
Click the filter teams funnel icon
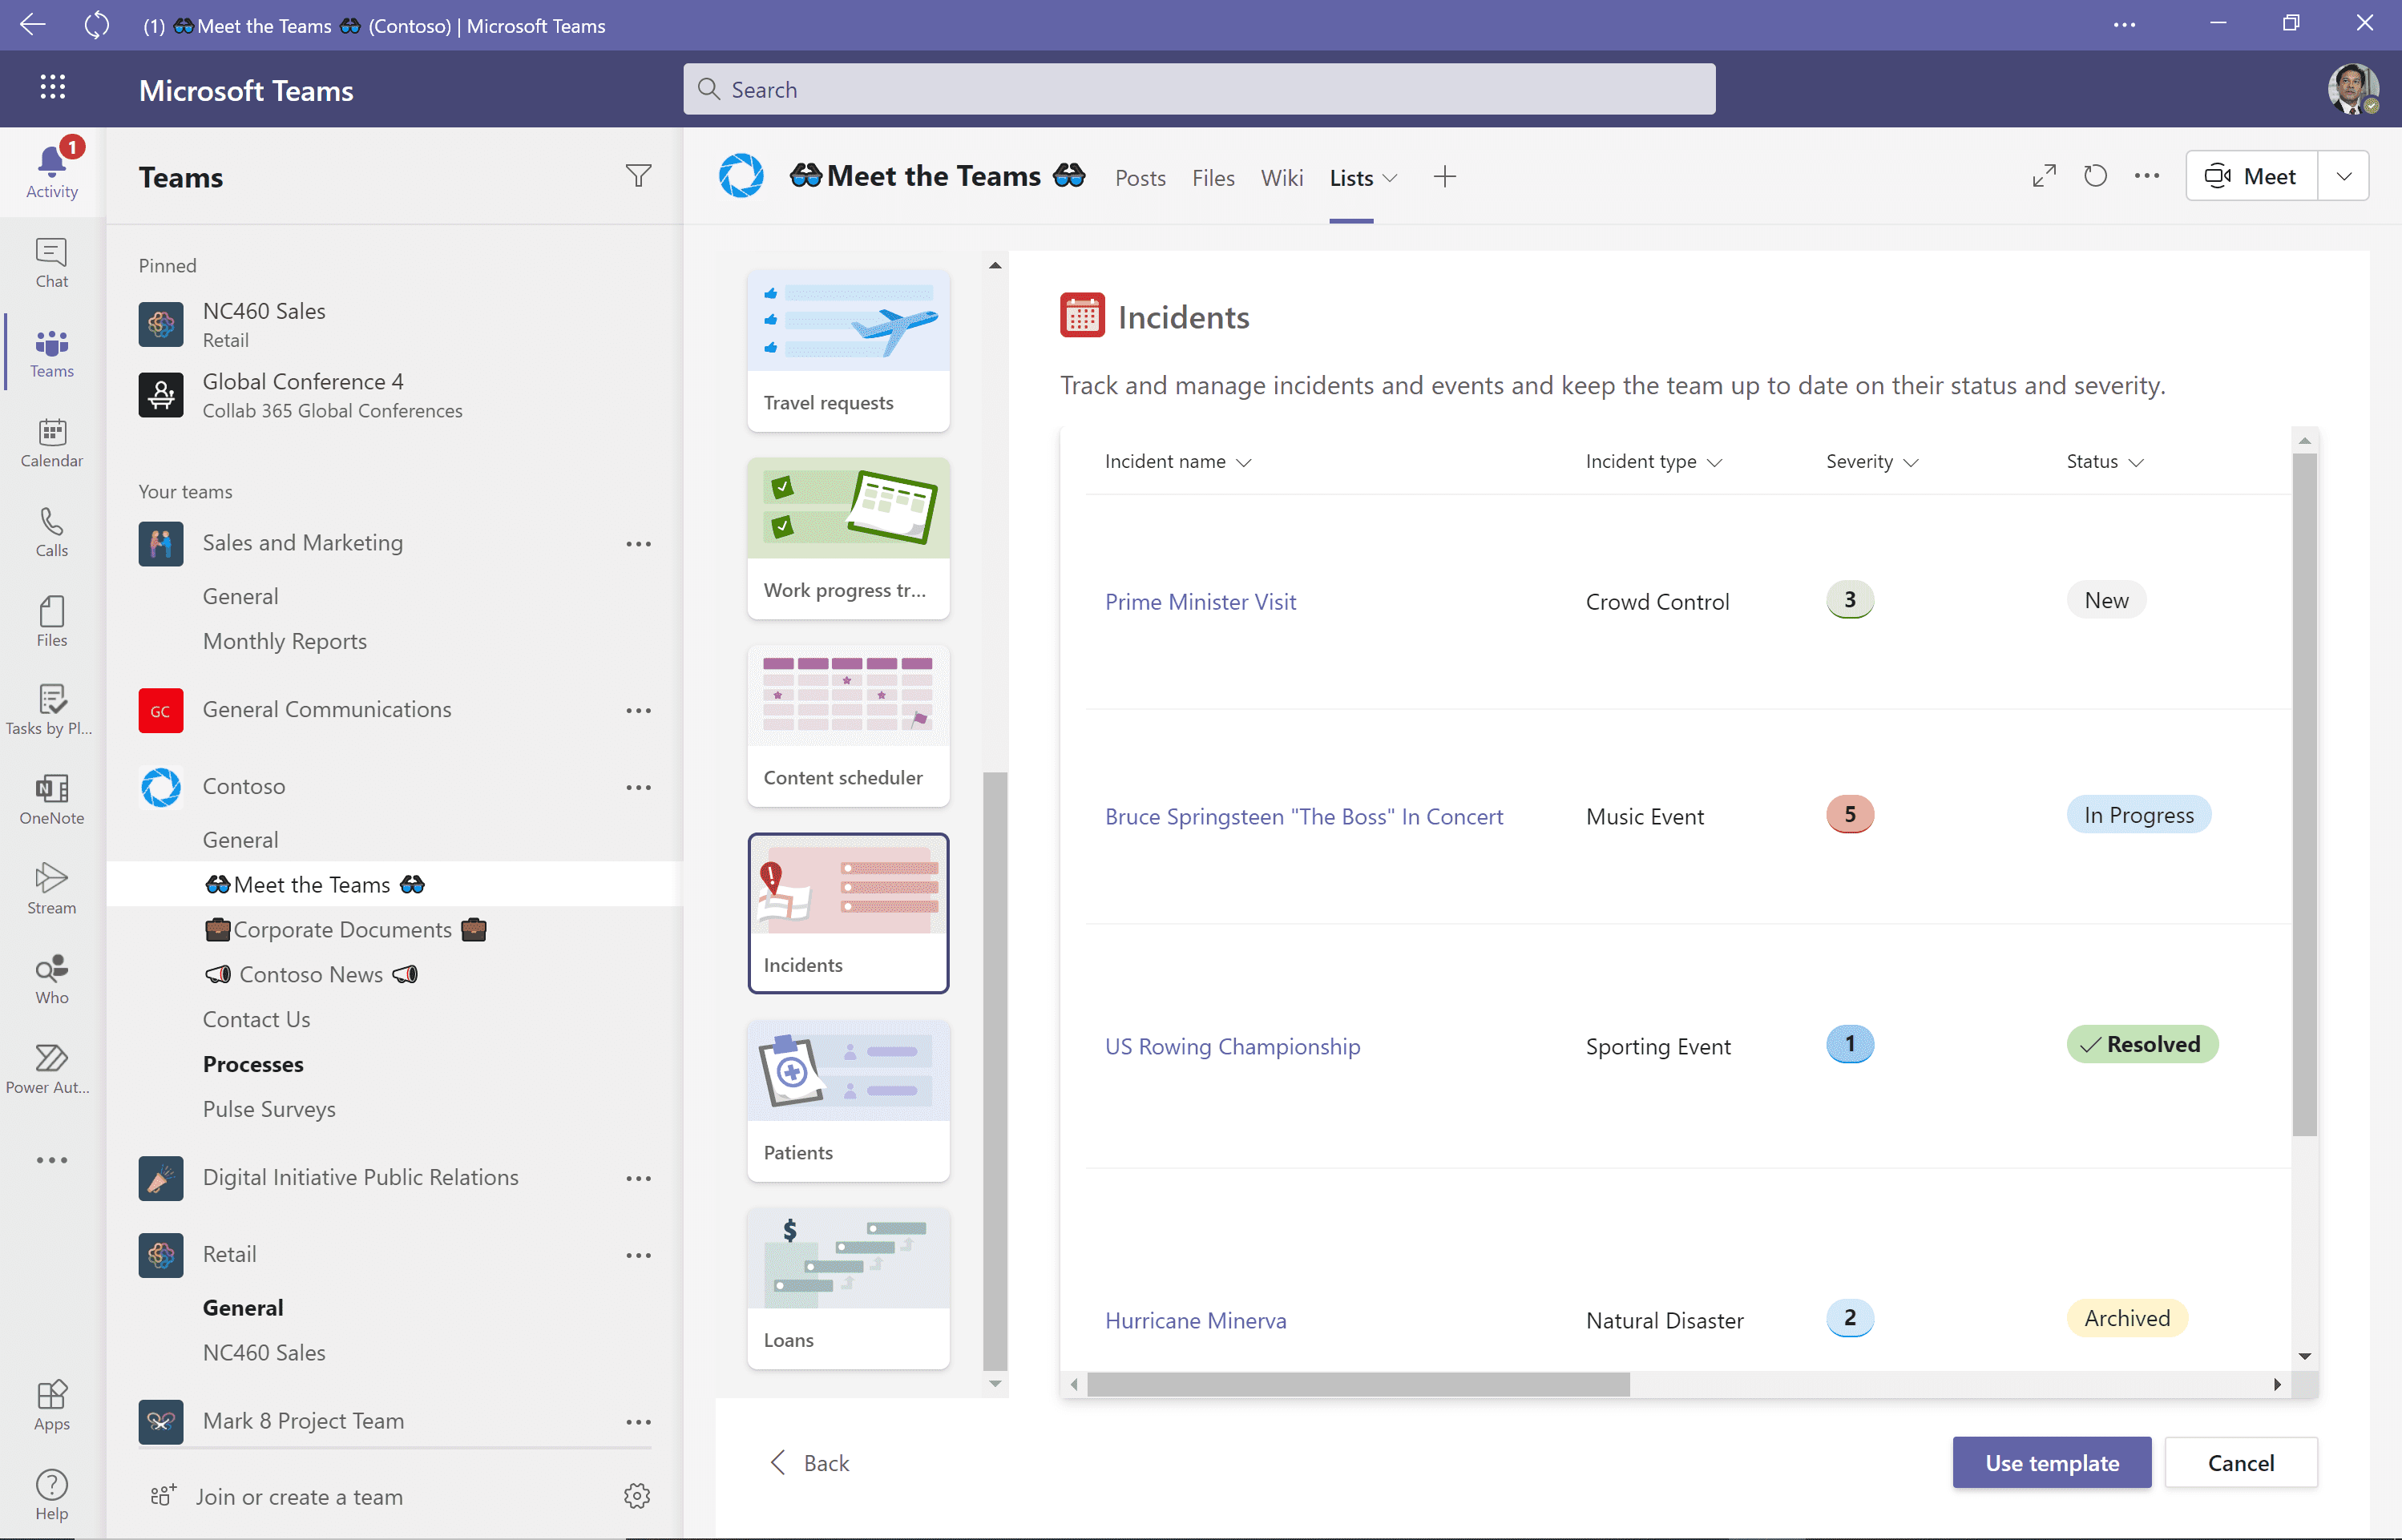coord(638,176)
